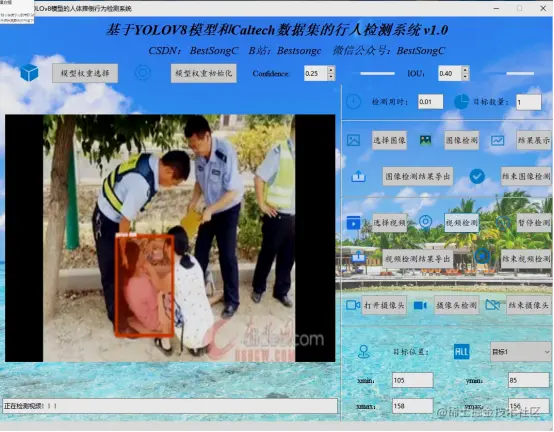This screenshot has height=432, width=554.
Task: Click the record circle icon beside 结束视频检测
Action: point(482,256)
